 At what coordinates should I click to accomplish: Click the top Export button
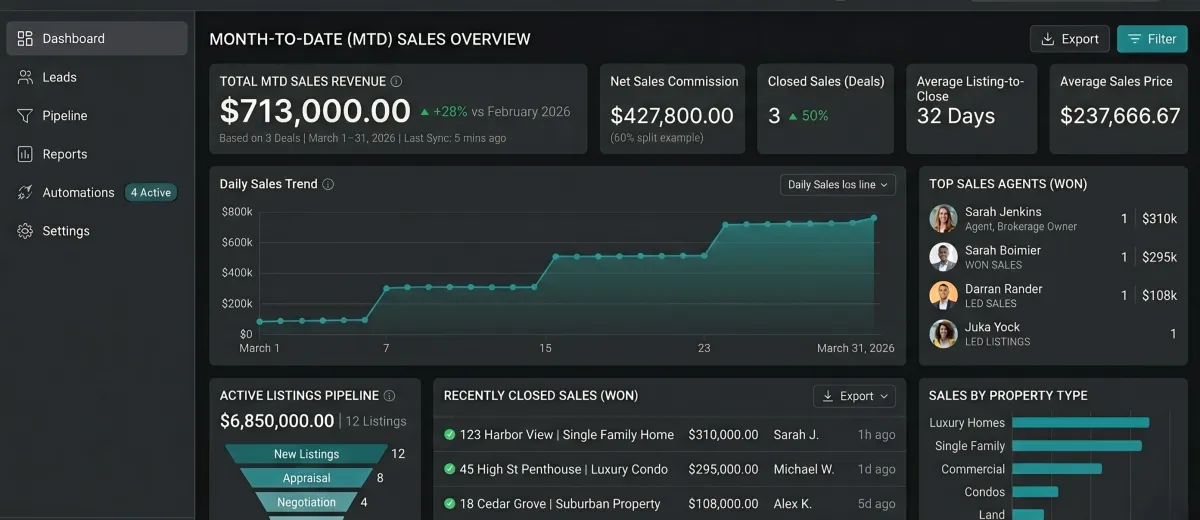point(1070,39)
